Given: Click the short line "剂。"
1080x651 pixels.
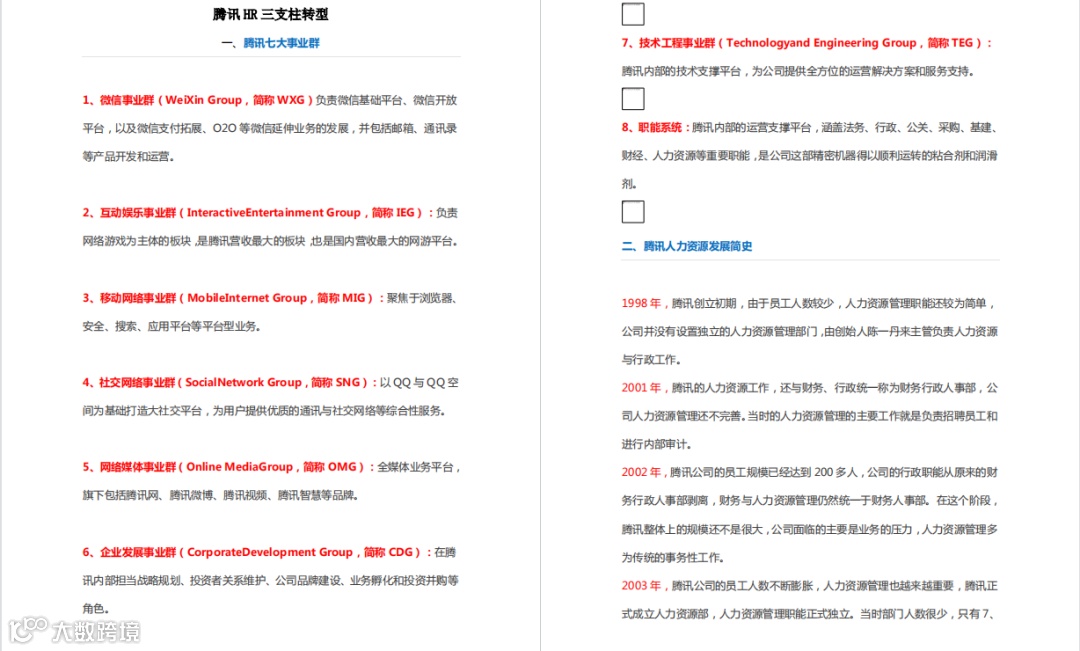Looking at the screenshot, I should pos(629,184).
